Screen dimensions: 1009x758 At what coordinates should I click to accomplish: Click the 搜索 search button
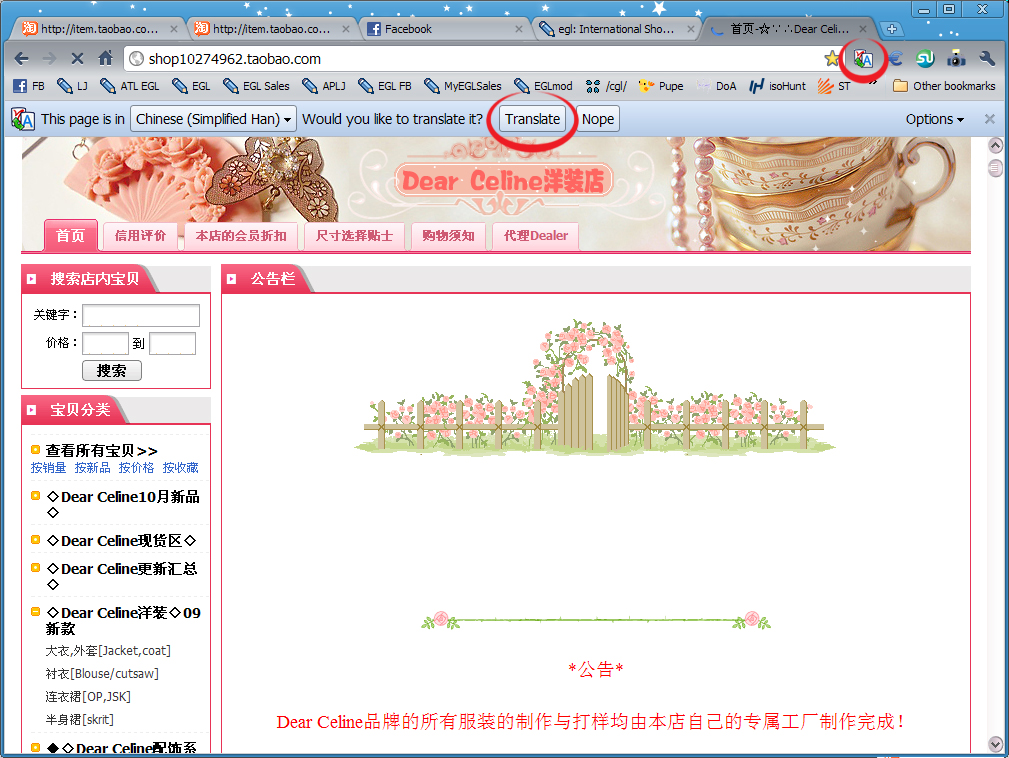pos(111,371)
